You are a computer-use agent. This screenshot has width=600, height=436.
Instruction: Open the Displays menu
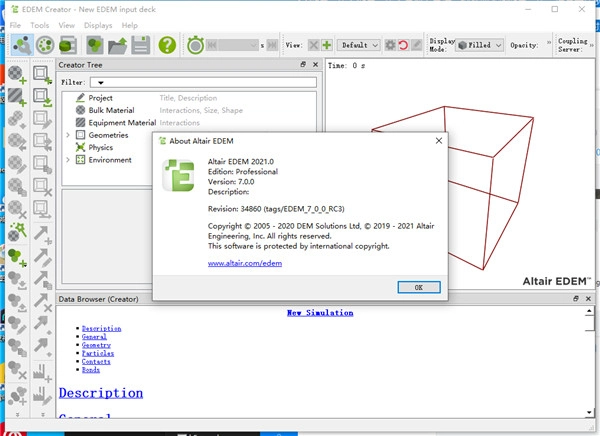click(x=98, y=25)
